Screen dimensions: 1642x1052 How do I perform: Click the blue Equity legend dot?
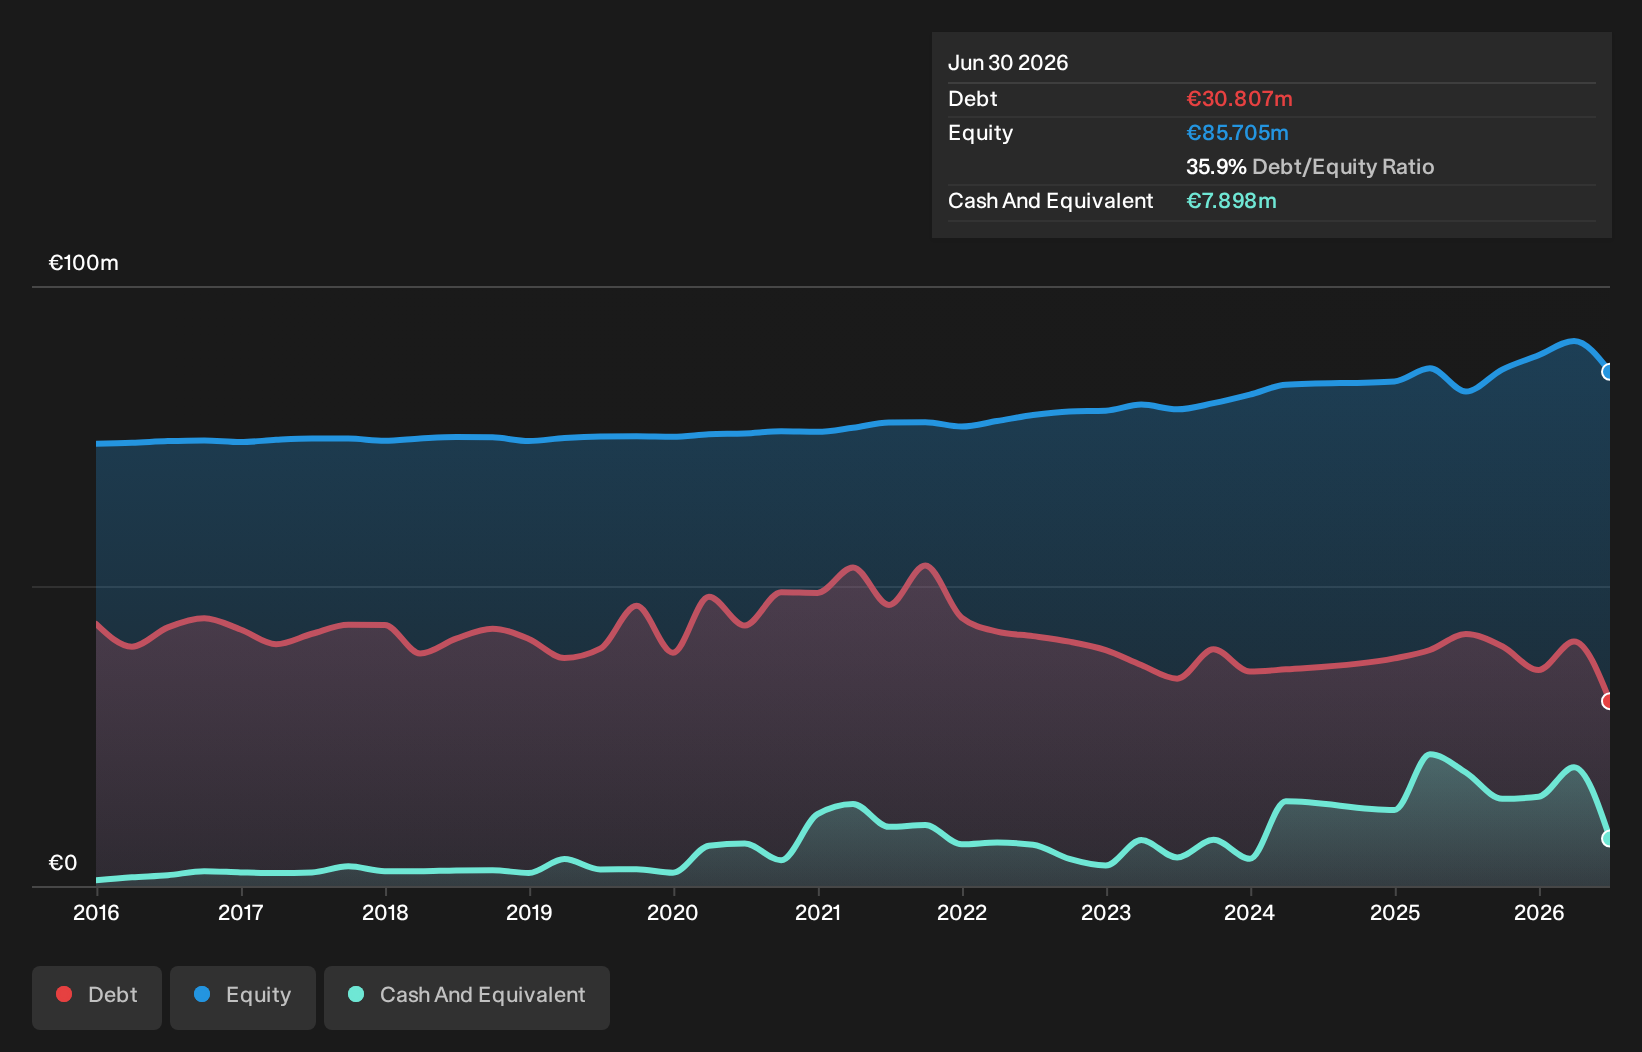[202, 994]
